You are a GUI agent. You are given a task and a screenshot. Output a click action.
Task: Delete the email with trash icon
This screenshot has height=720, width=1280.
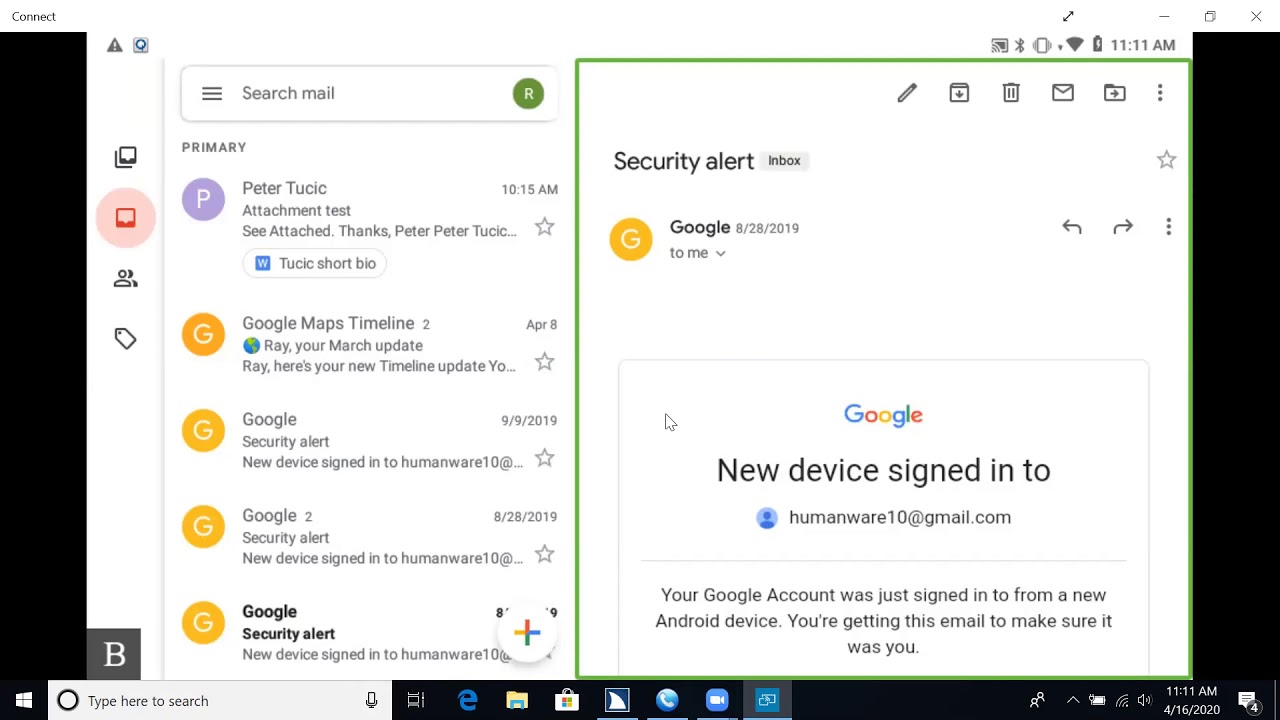1011,93
